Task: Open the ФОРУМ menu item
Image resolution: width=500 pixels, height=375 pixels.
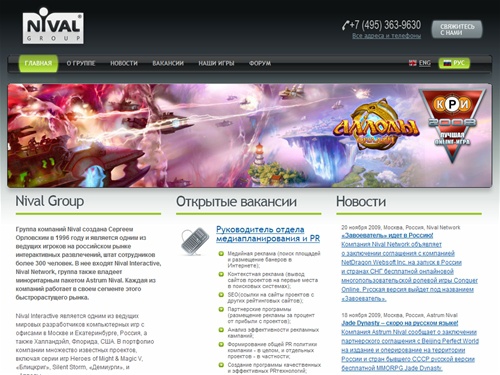Action: (260, 63)
